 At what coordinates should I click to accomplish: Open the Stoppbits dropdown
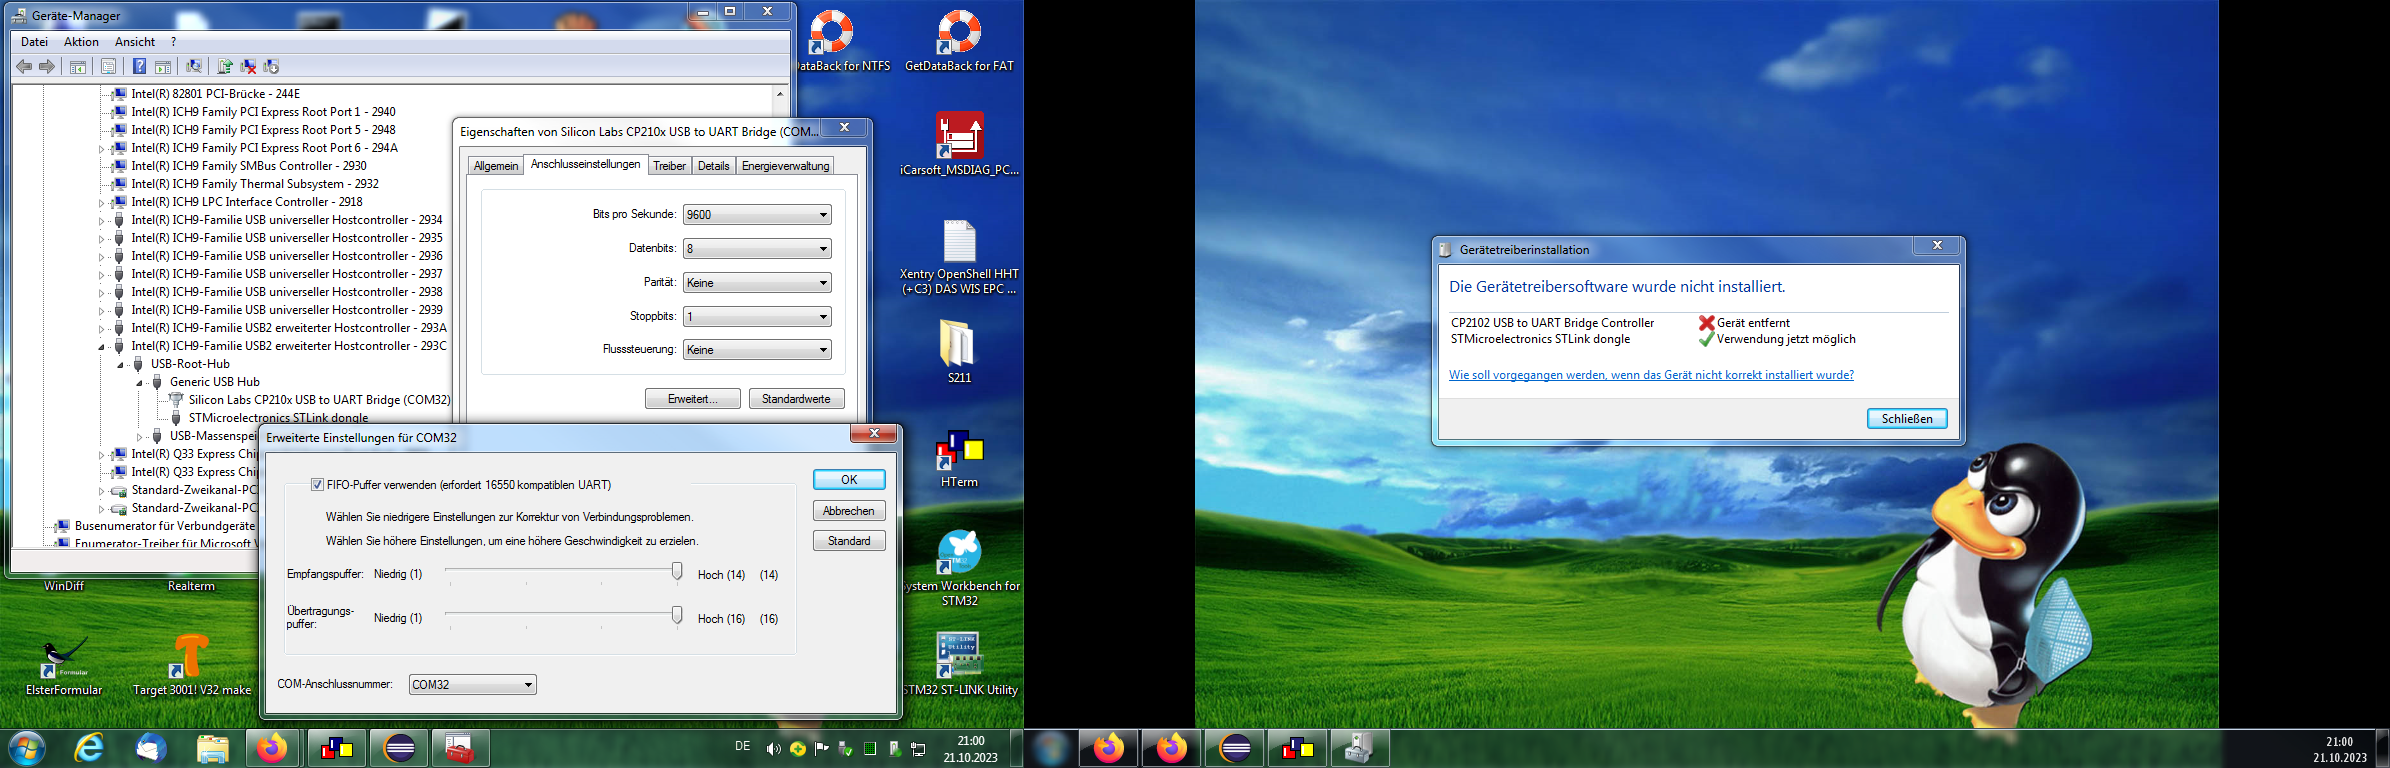coord(757,317)
